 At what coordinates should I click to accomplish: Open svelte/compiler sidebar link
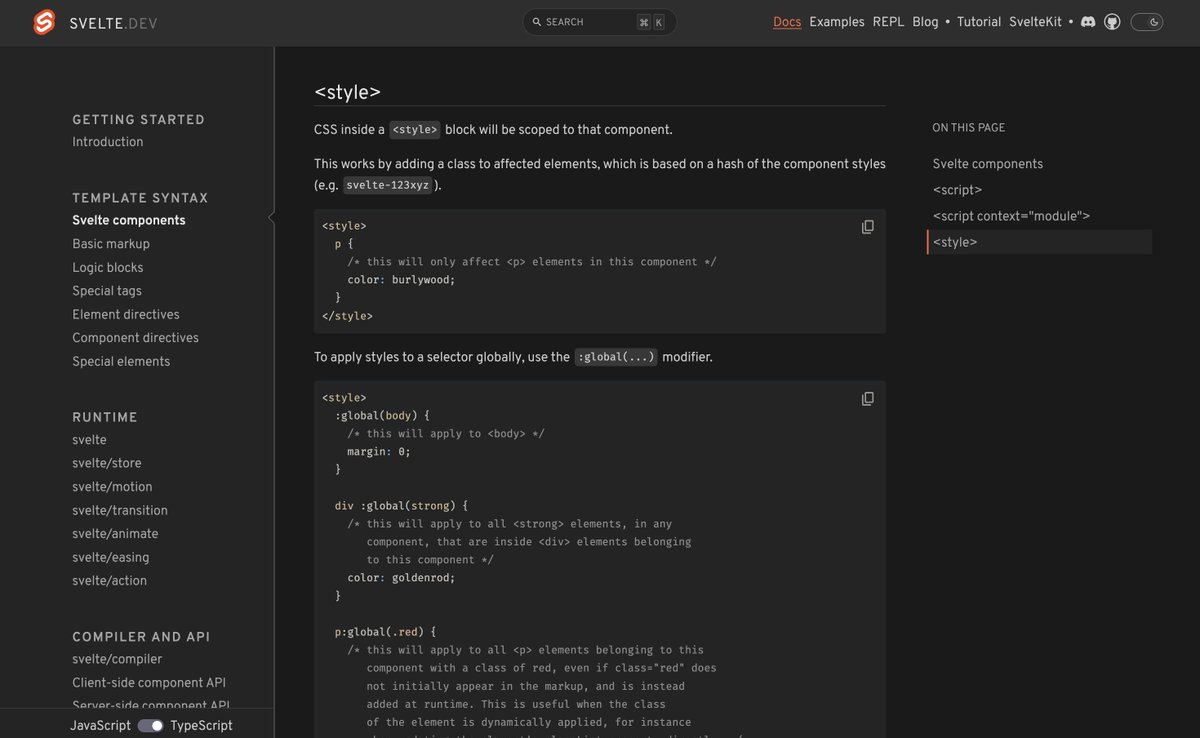pos(117,659)
